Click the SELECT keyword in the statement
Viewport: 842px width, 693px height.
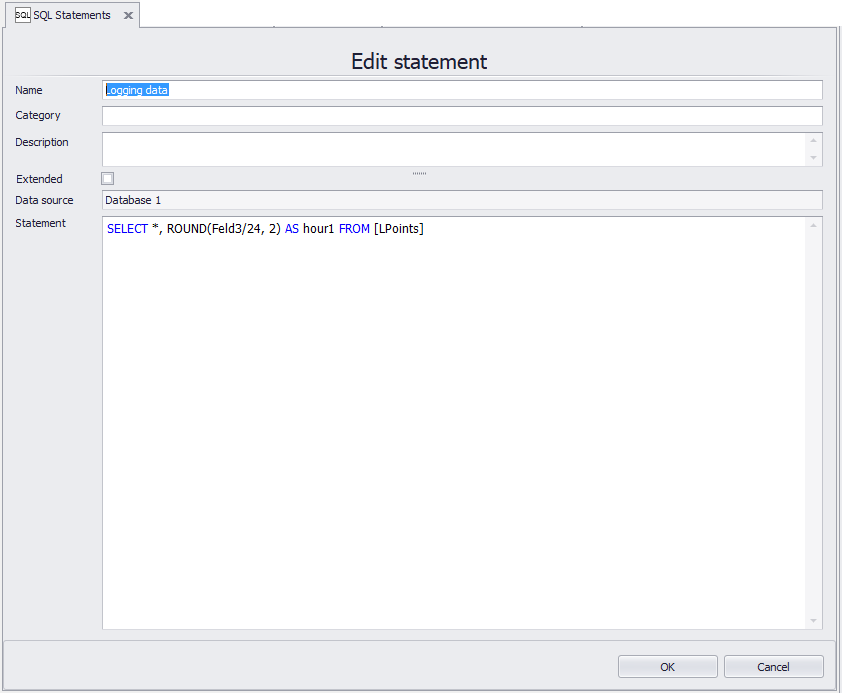click(x=127, y=229)
